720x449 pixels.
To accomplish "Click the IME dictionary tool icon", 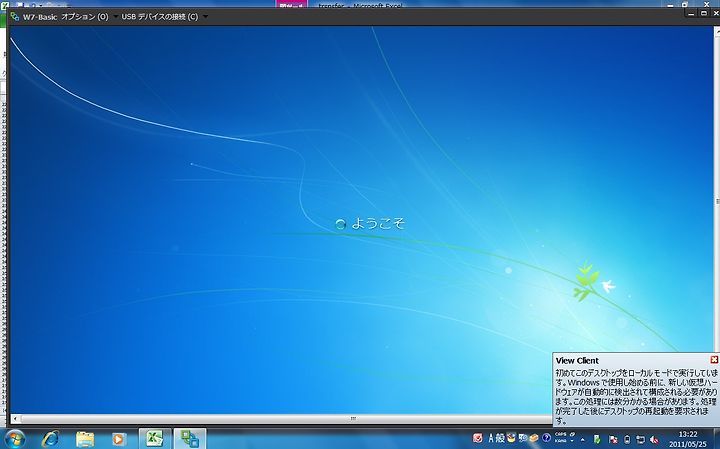I will (x=523, y=438).
